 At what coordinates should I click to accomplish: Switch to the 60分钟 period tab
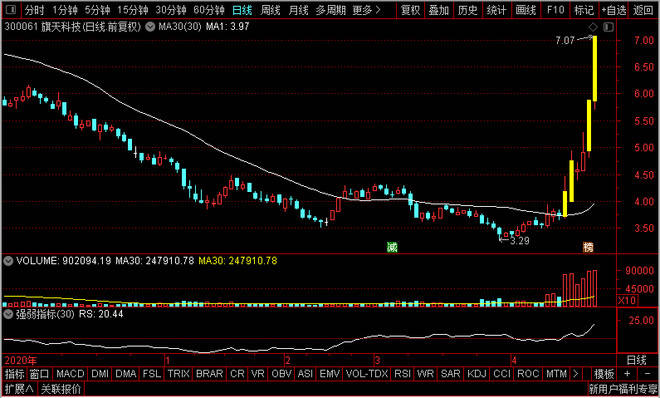[210, 10]
